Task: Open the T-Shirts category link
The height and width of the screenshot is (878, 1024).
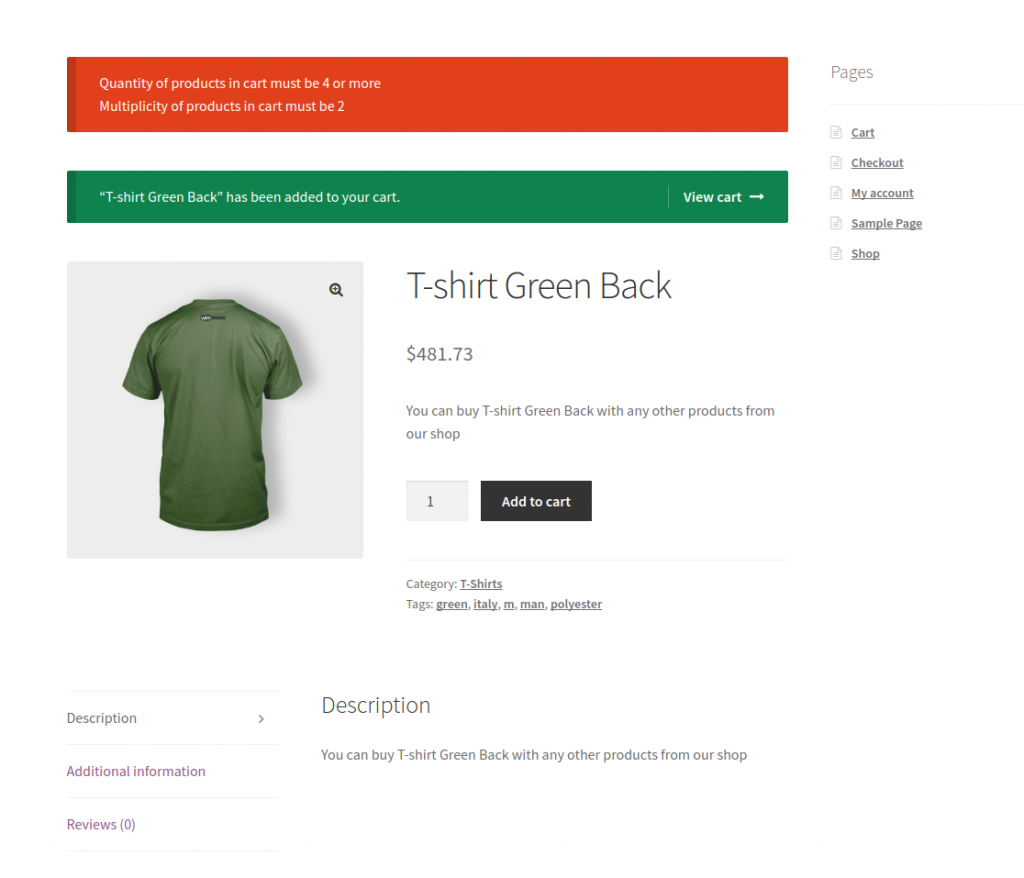Action: [481, 584]
